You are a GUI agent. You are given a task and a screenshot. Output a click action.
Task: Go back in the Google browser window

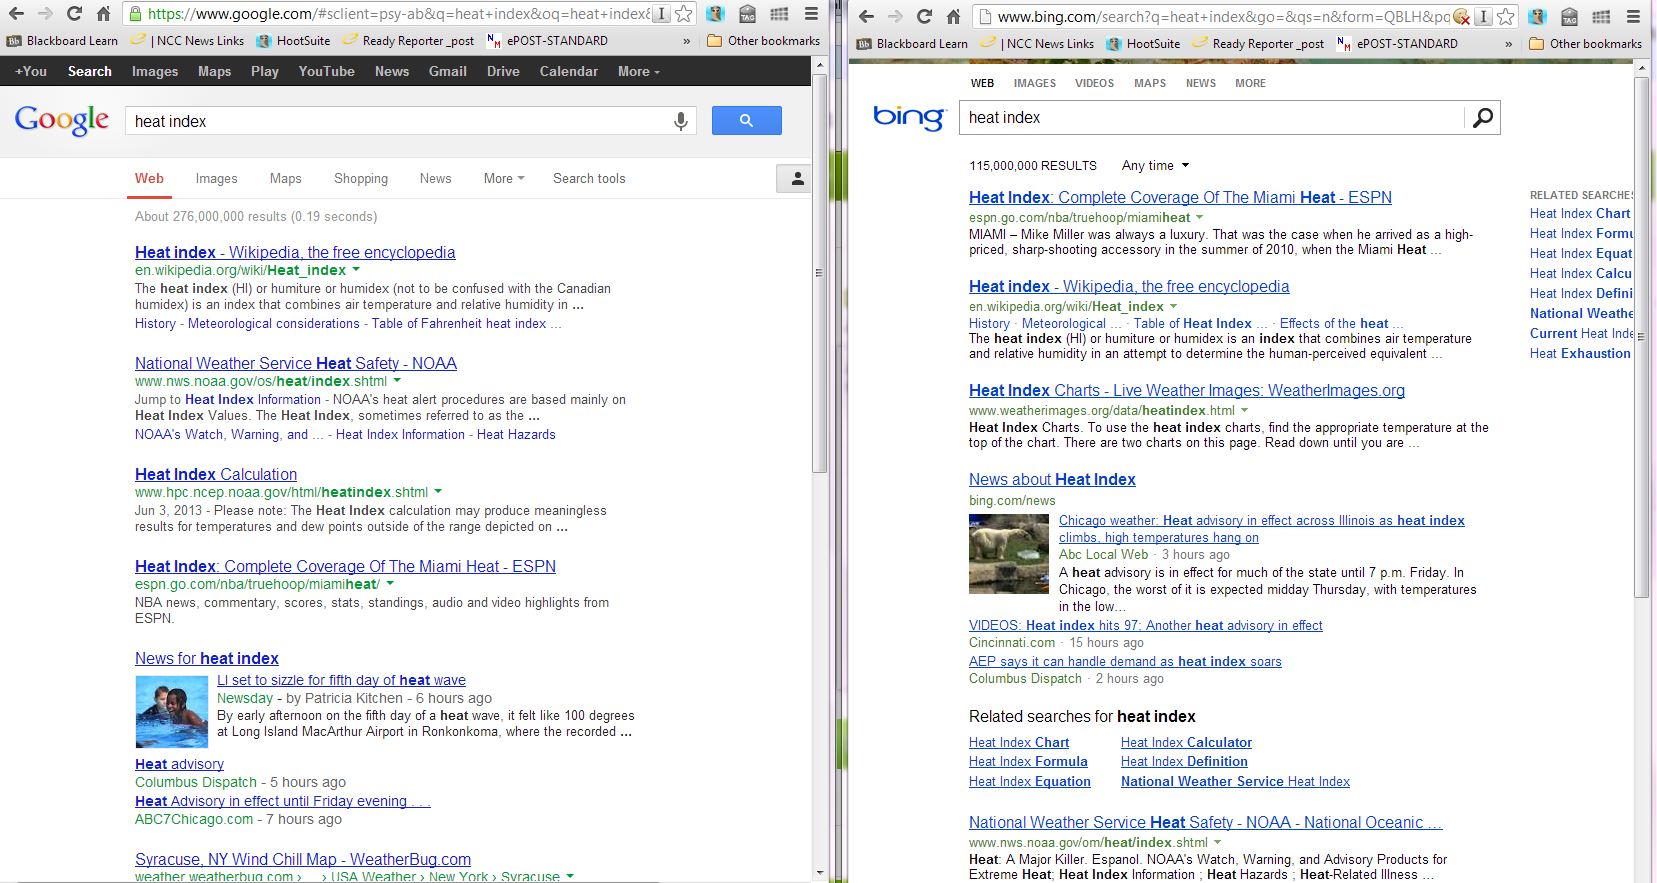pos(16,14)
